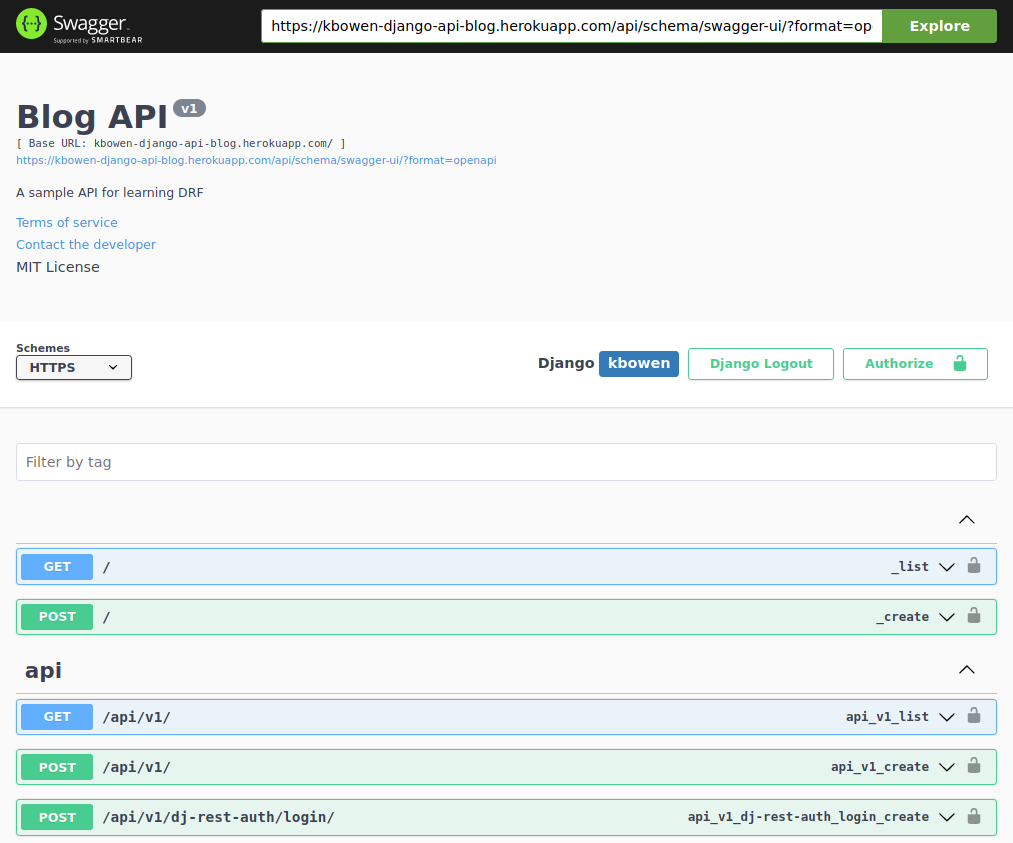Click the POST badge on / row
Screen dimensions: 1013x843
pyautogui.click(x=57, y=617)
